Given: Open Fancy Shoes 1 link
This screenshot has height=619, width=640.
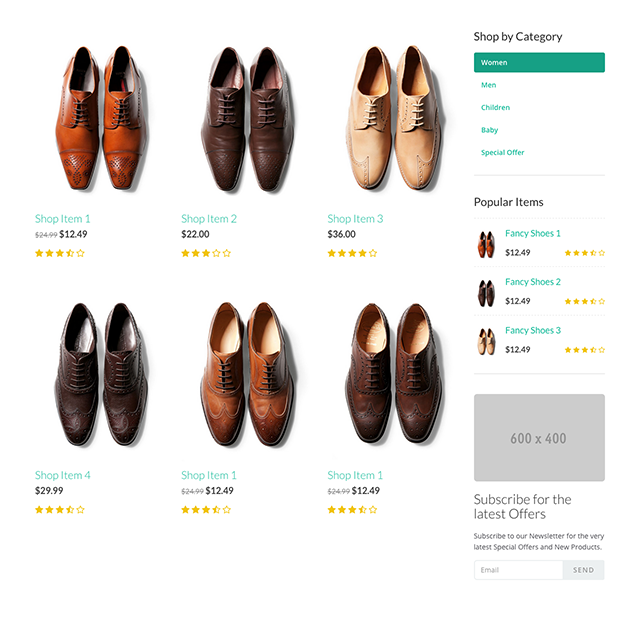Looking at the screenshot, I should click(x=533, y=233).
